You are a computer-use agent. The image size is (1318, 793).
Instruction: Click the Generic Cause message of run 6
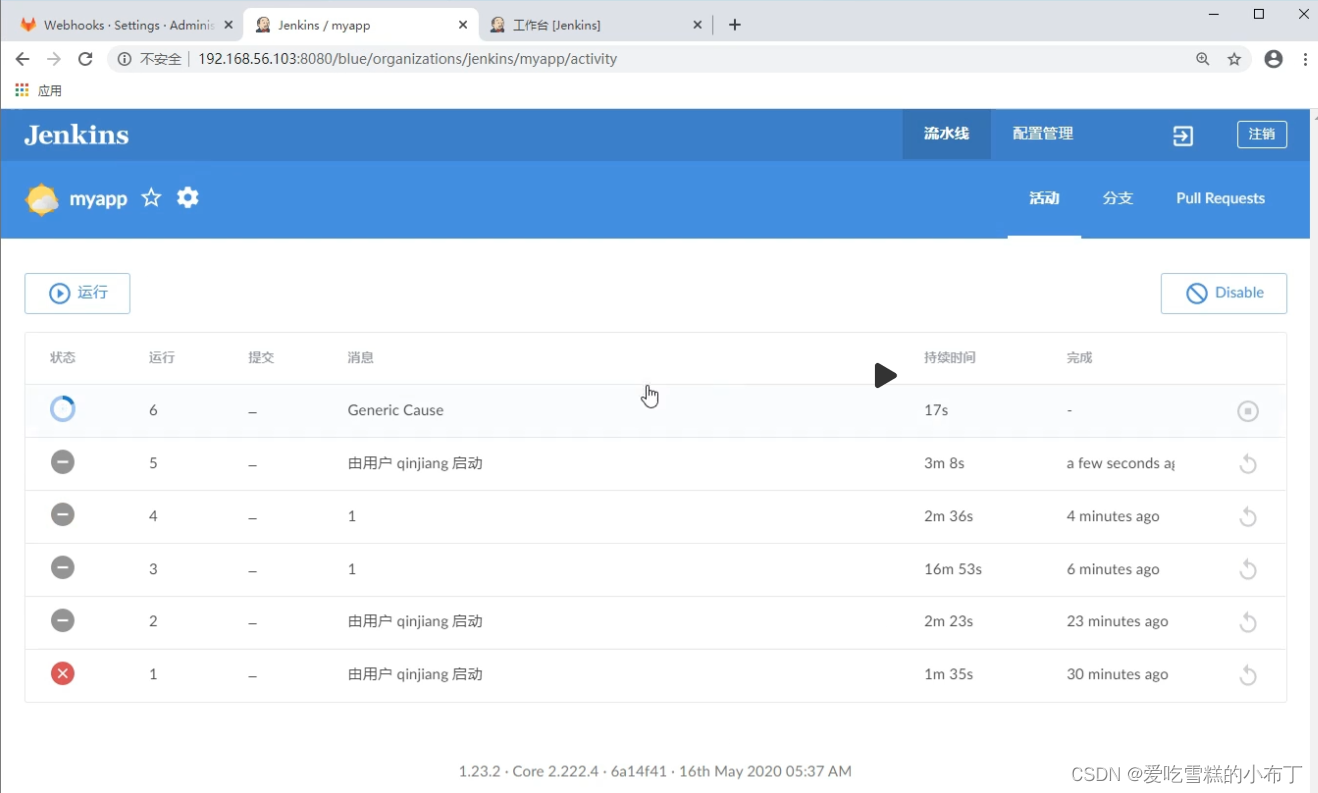tap(395, 410)
